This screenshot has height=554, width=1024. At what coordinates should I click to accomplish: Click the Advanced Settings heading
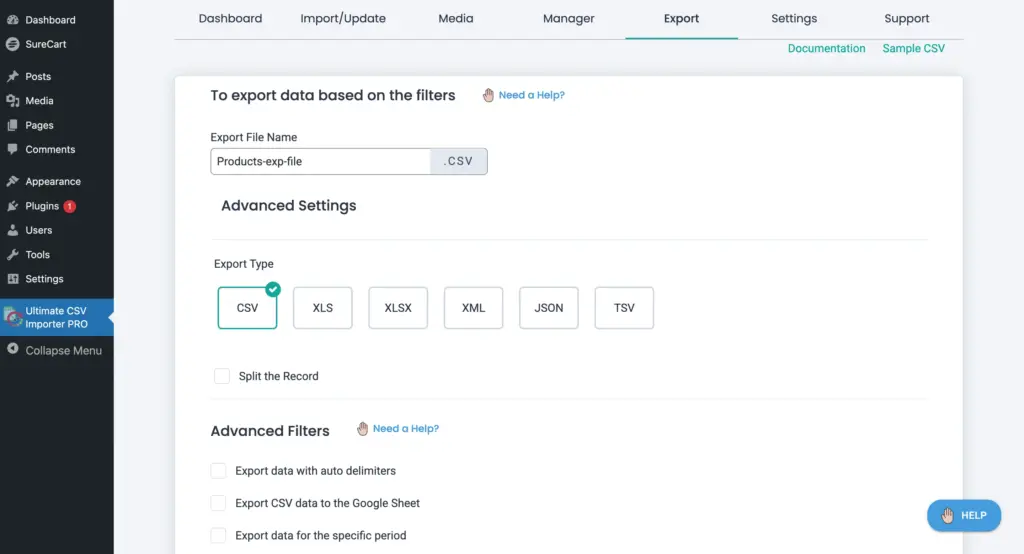point(289,205)
